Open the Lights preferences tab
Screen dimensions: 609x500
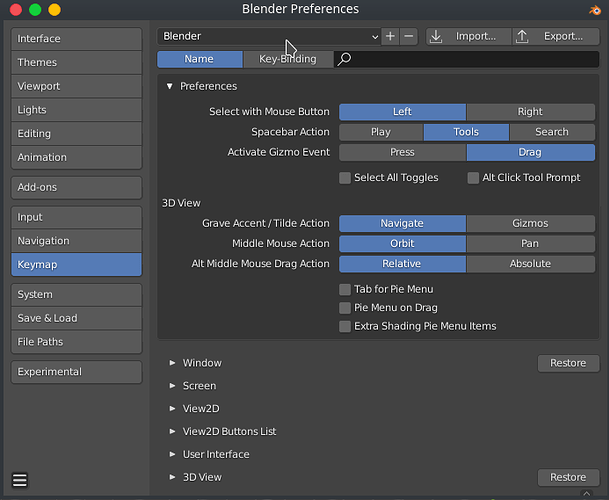tap(77, 110)
